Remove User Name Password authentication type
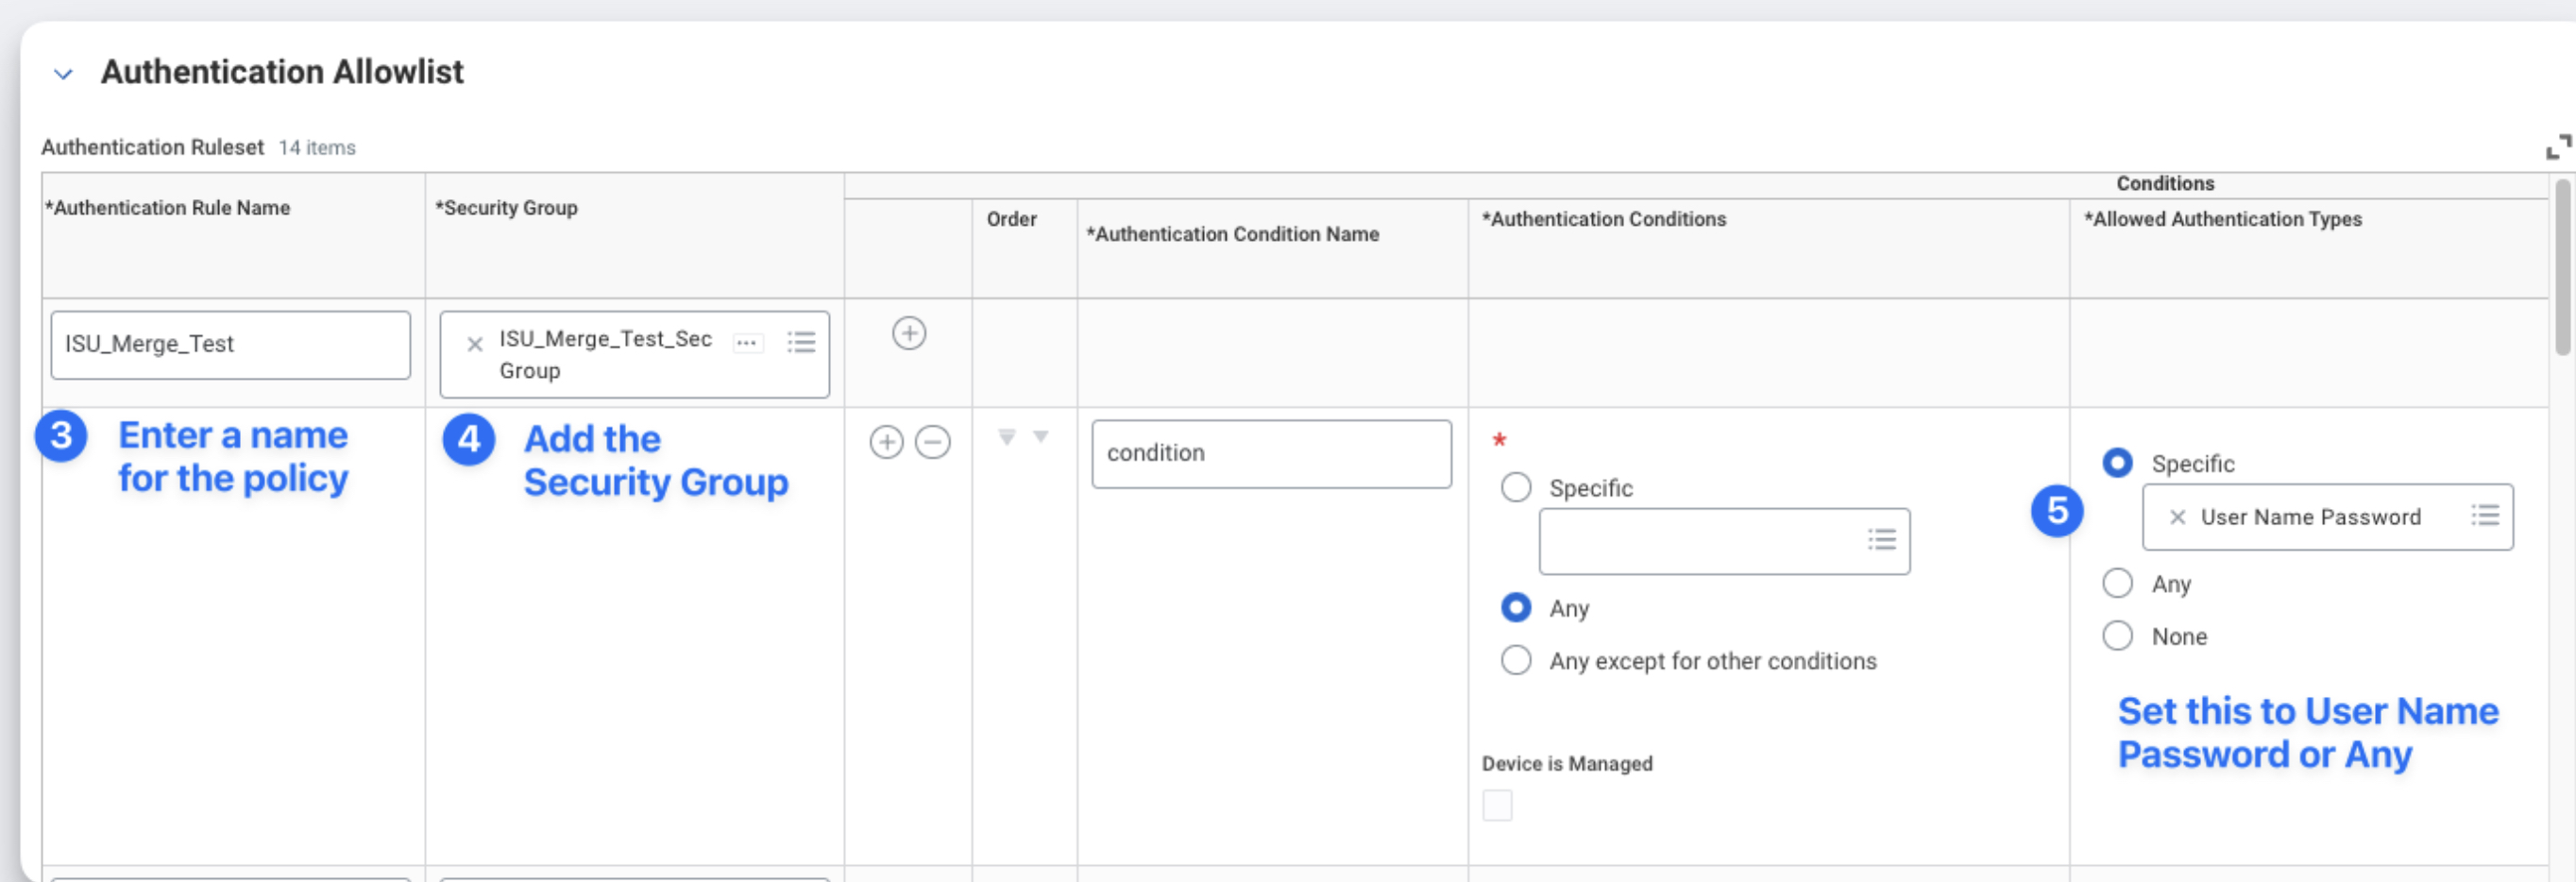Screen dimensions: 2576x882 [2177, 517]
